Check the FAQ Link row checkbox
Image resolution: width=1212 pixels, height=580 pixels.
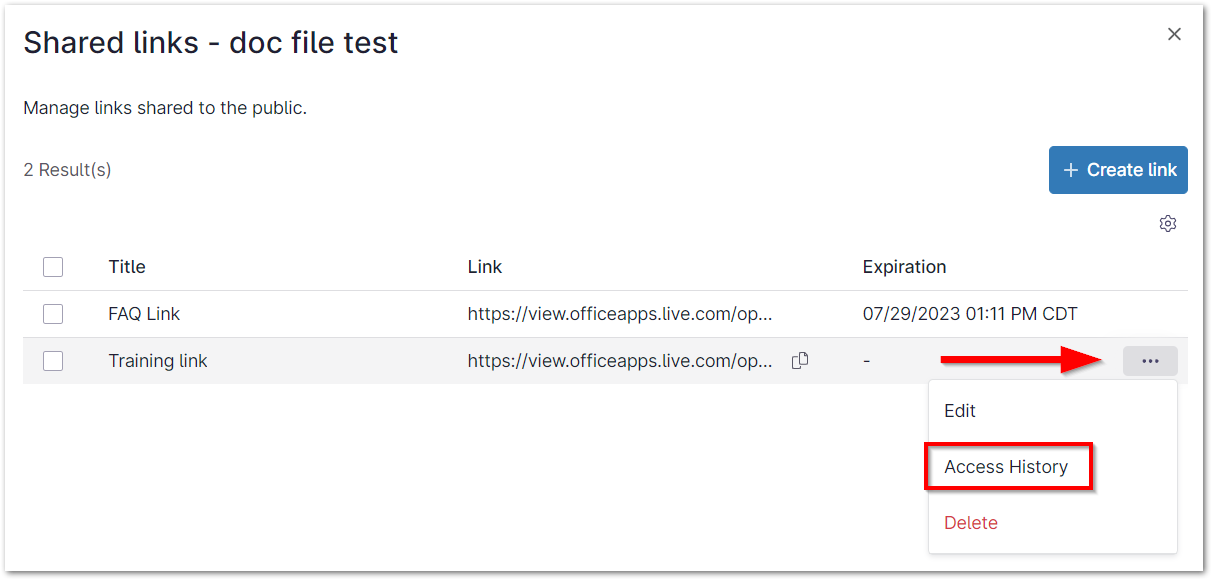pyautogui.click(x=53, y=314)
